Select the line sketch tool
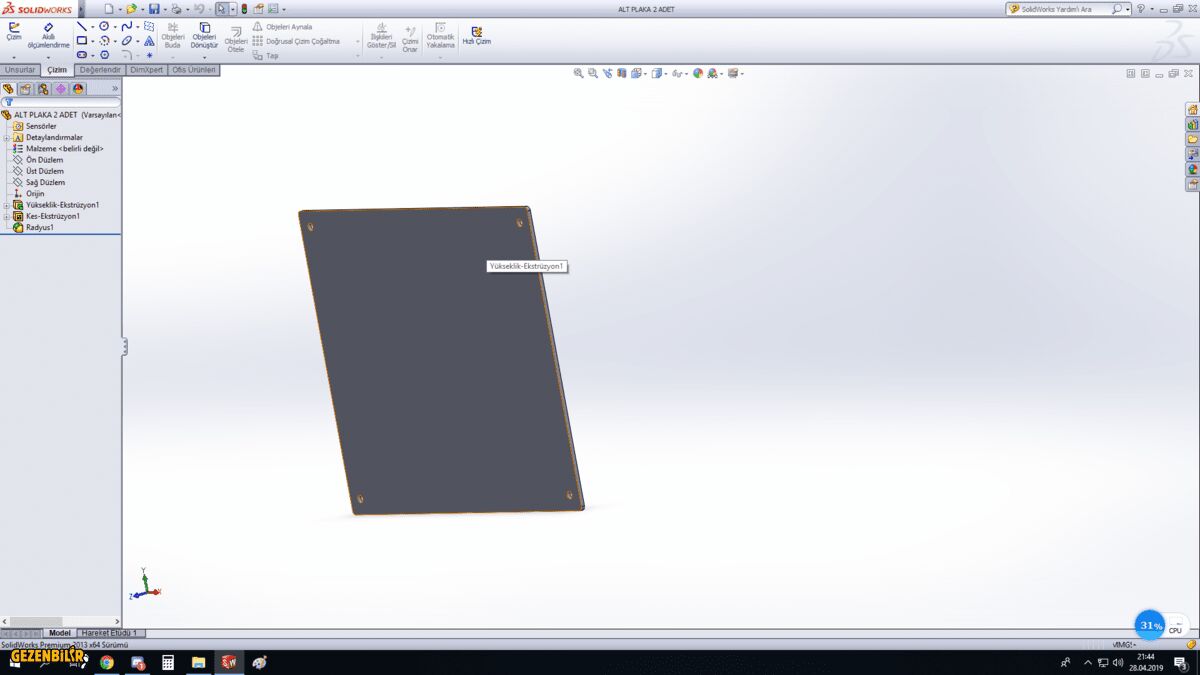The height and width of the screenshot is (675, 1200). click(82, 26)
